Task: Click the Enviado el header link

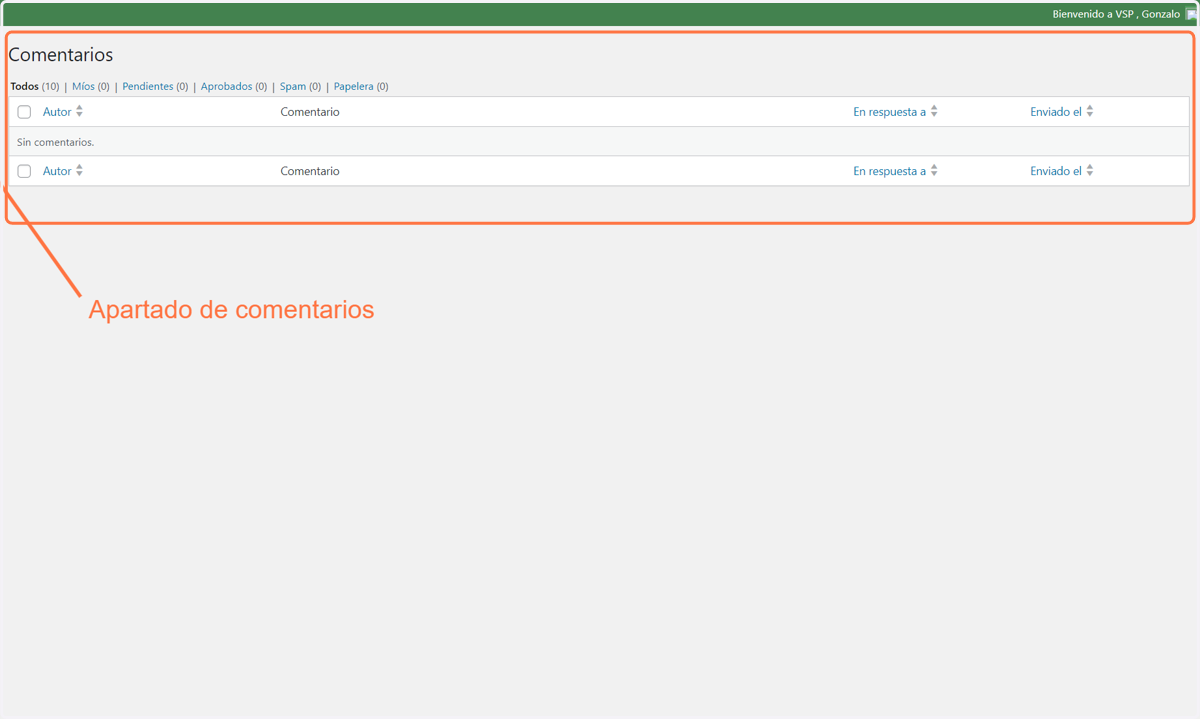Action: (x=1056, y=112)
